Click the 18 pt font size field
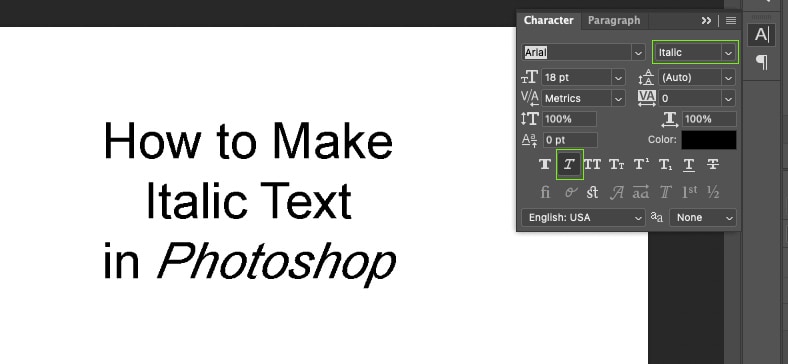The height and width of the screenshot is (364, 788). point(576,78)
